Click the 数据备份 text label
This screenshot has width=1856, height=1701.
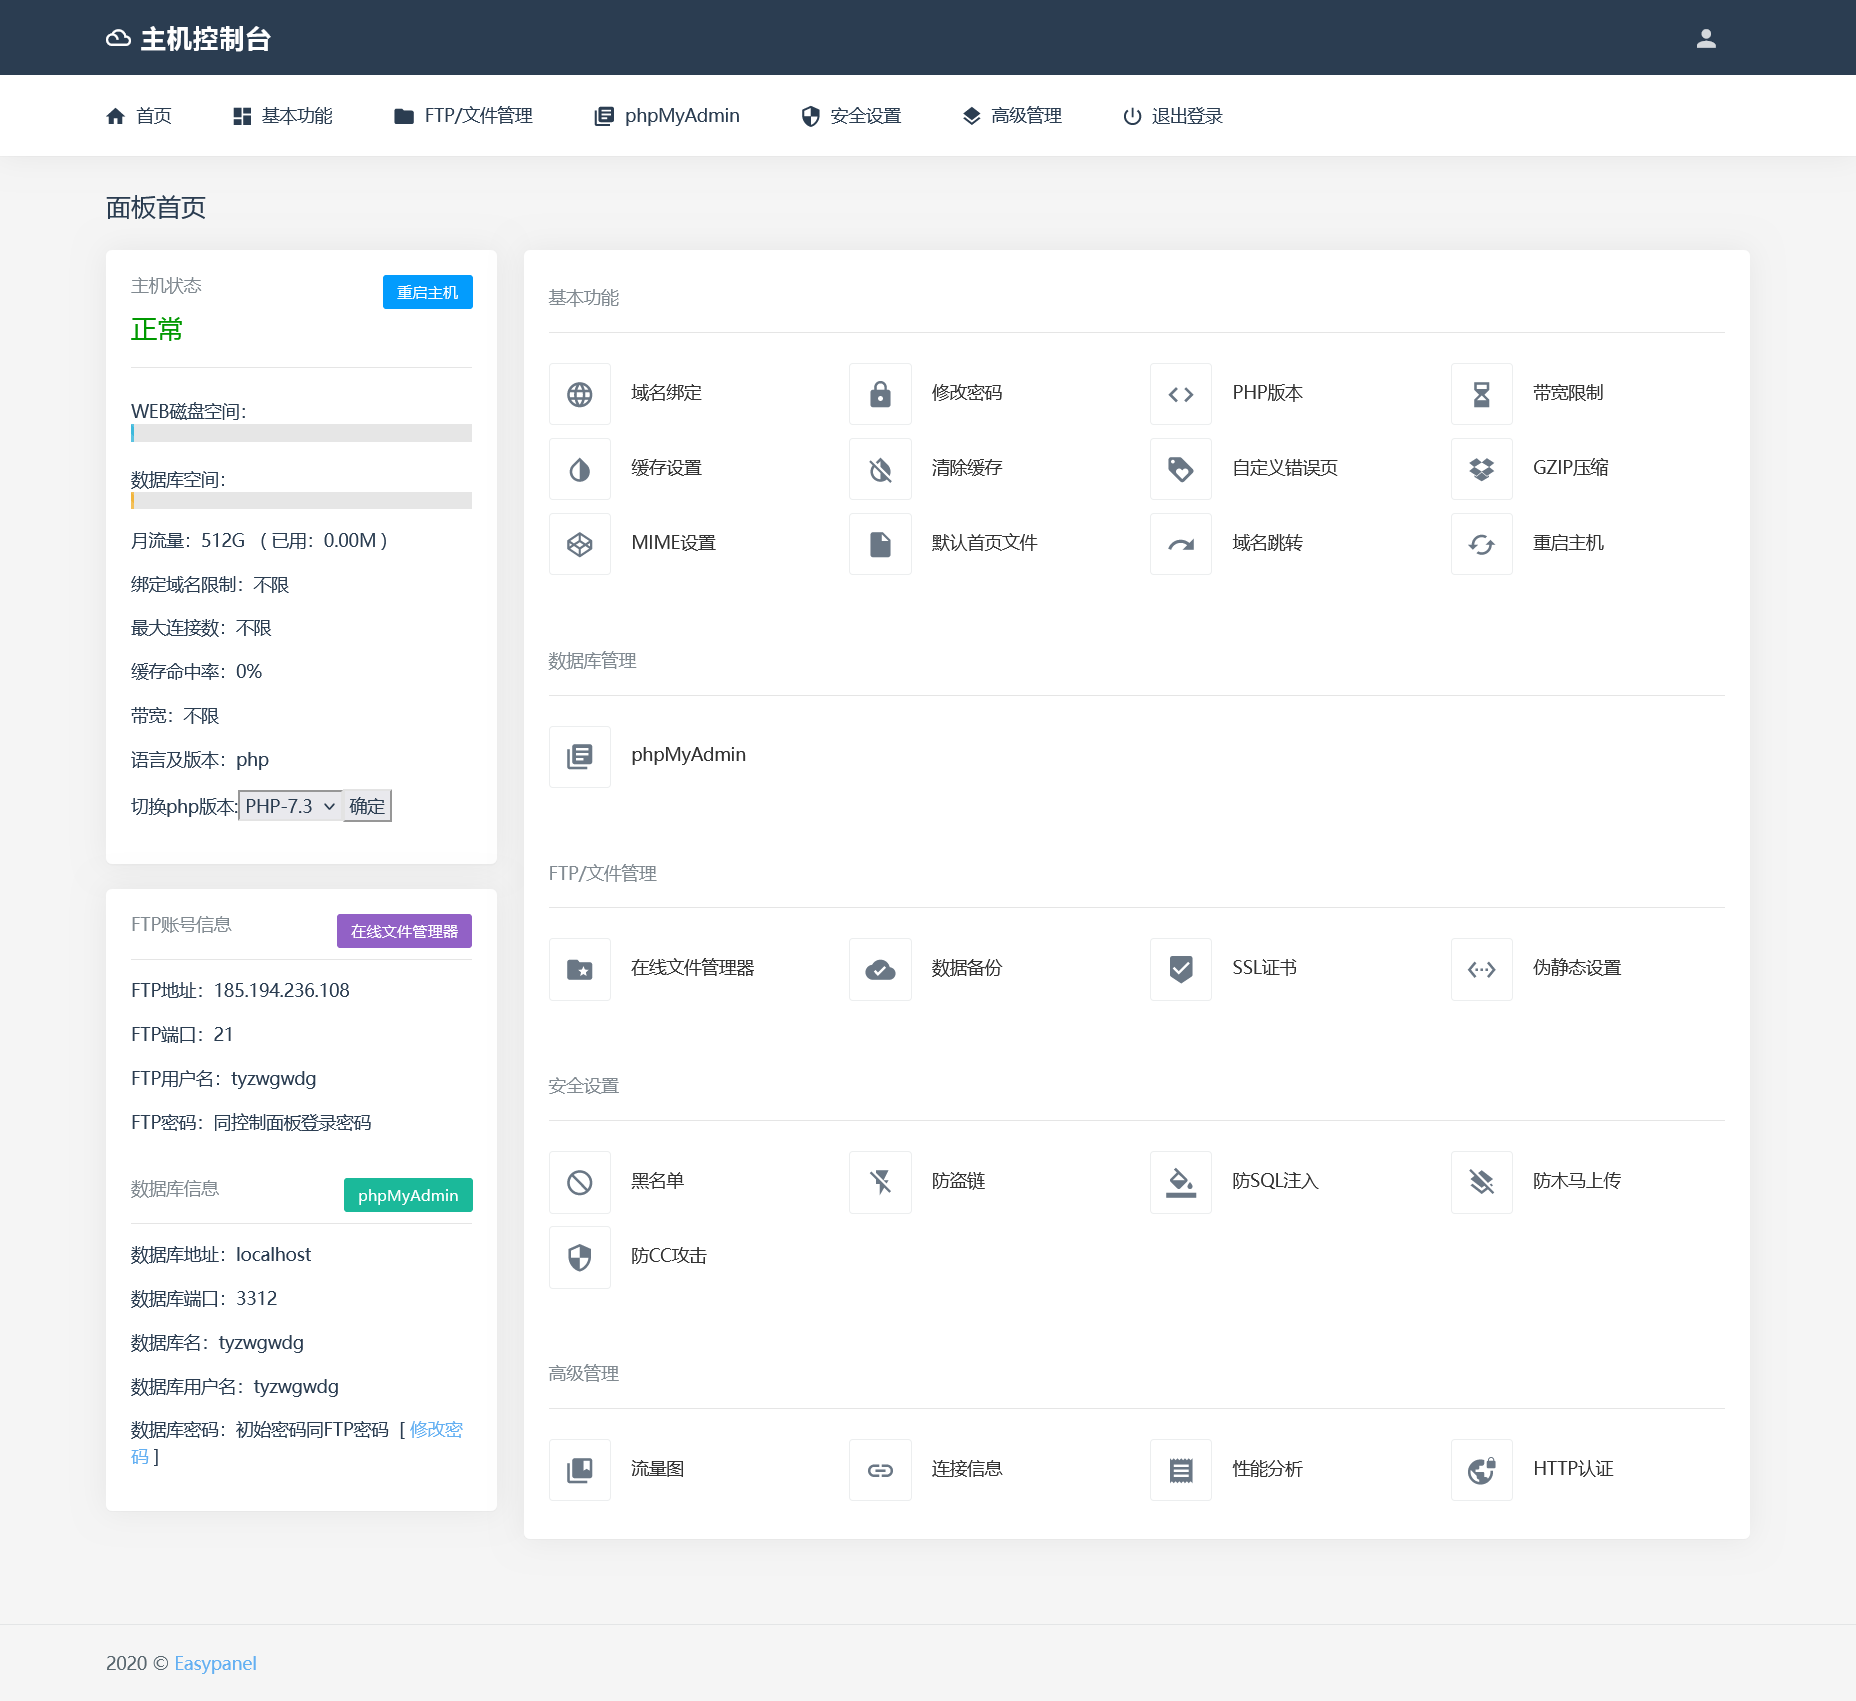click(x=967, y=968)
